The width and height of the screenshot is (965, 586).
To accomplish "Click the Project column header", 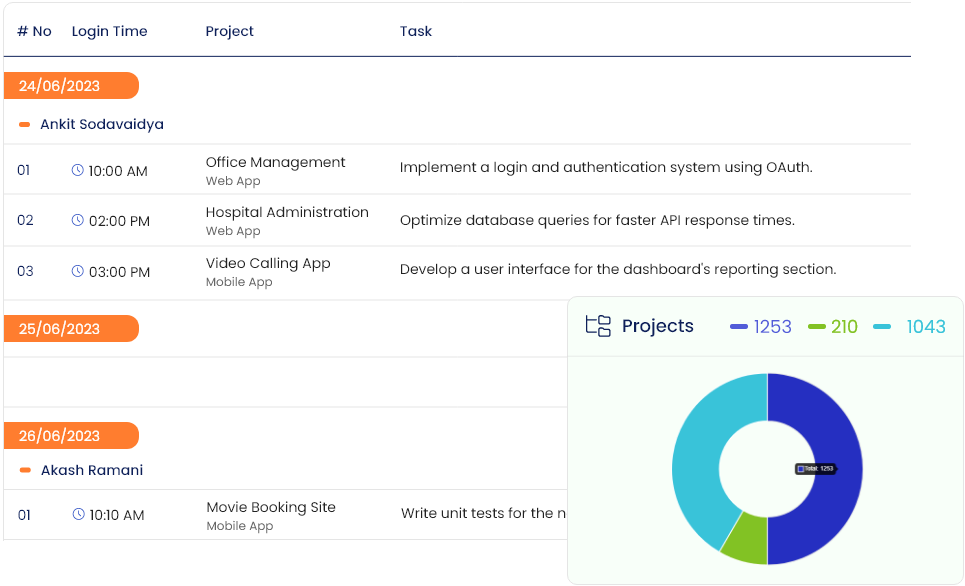I will tap(230, 31).
